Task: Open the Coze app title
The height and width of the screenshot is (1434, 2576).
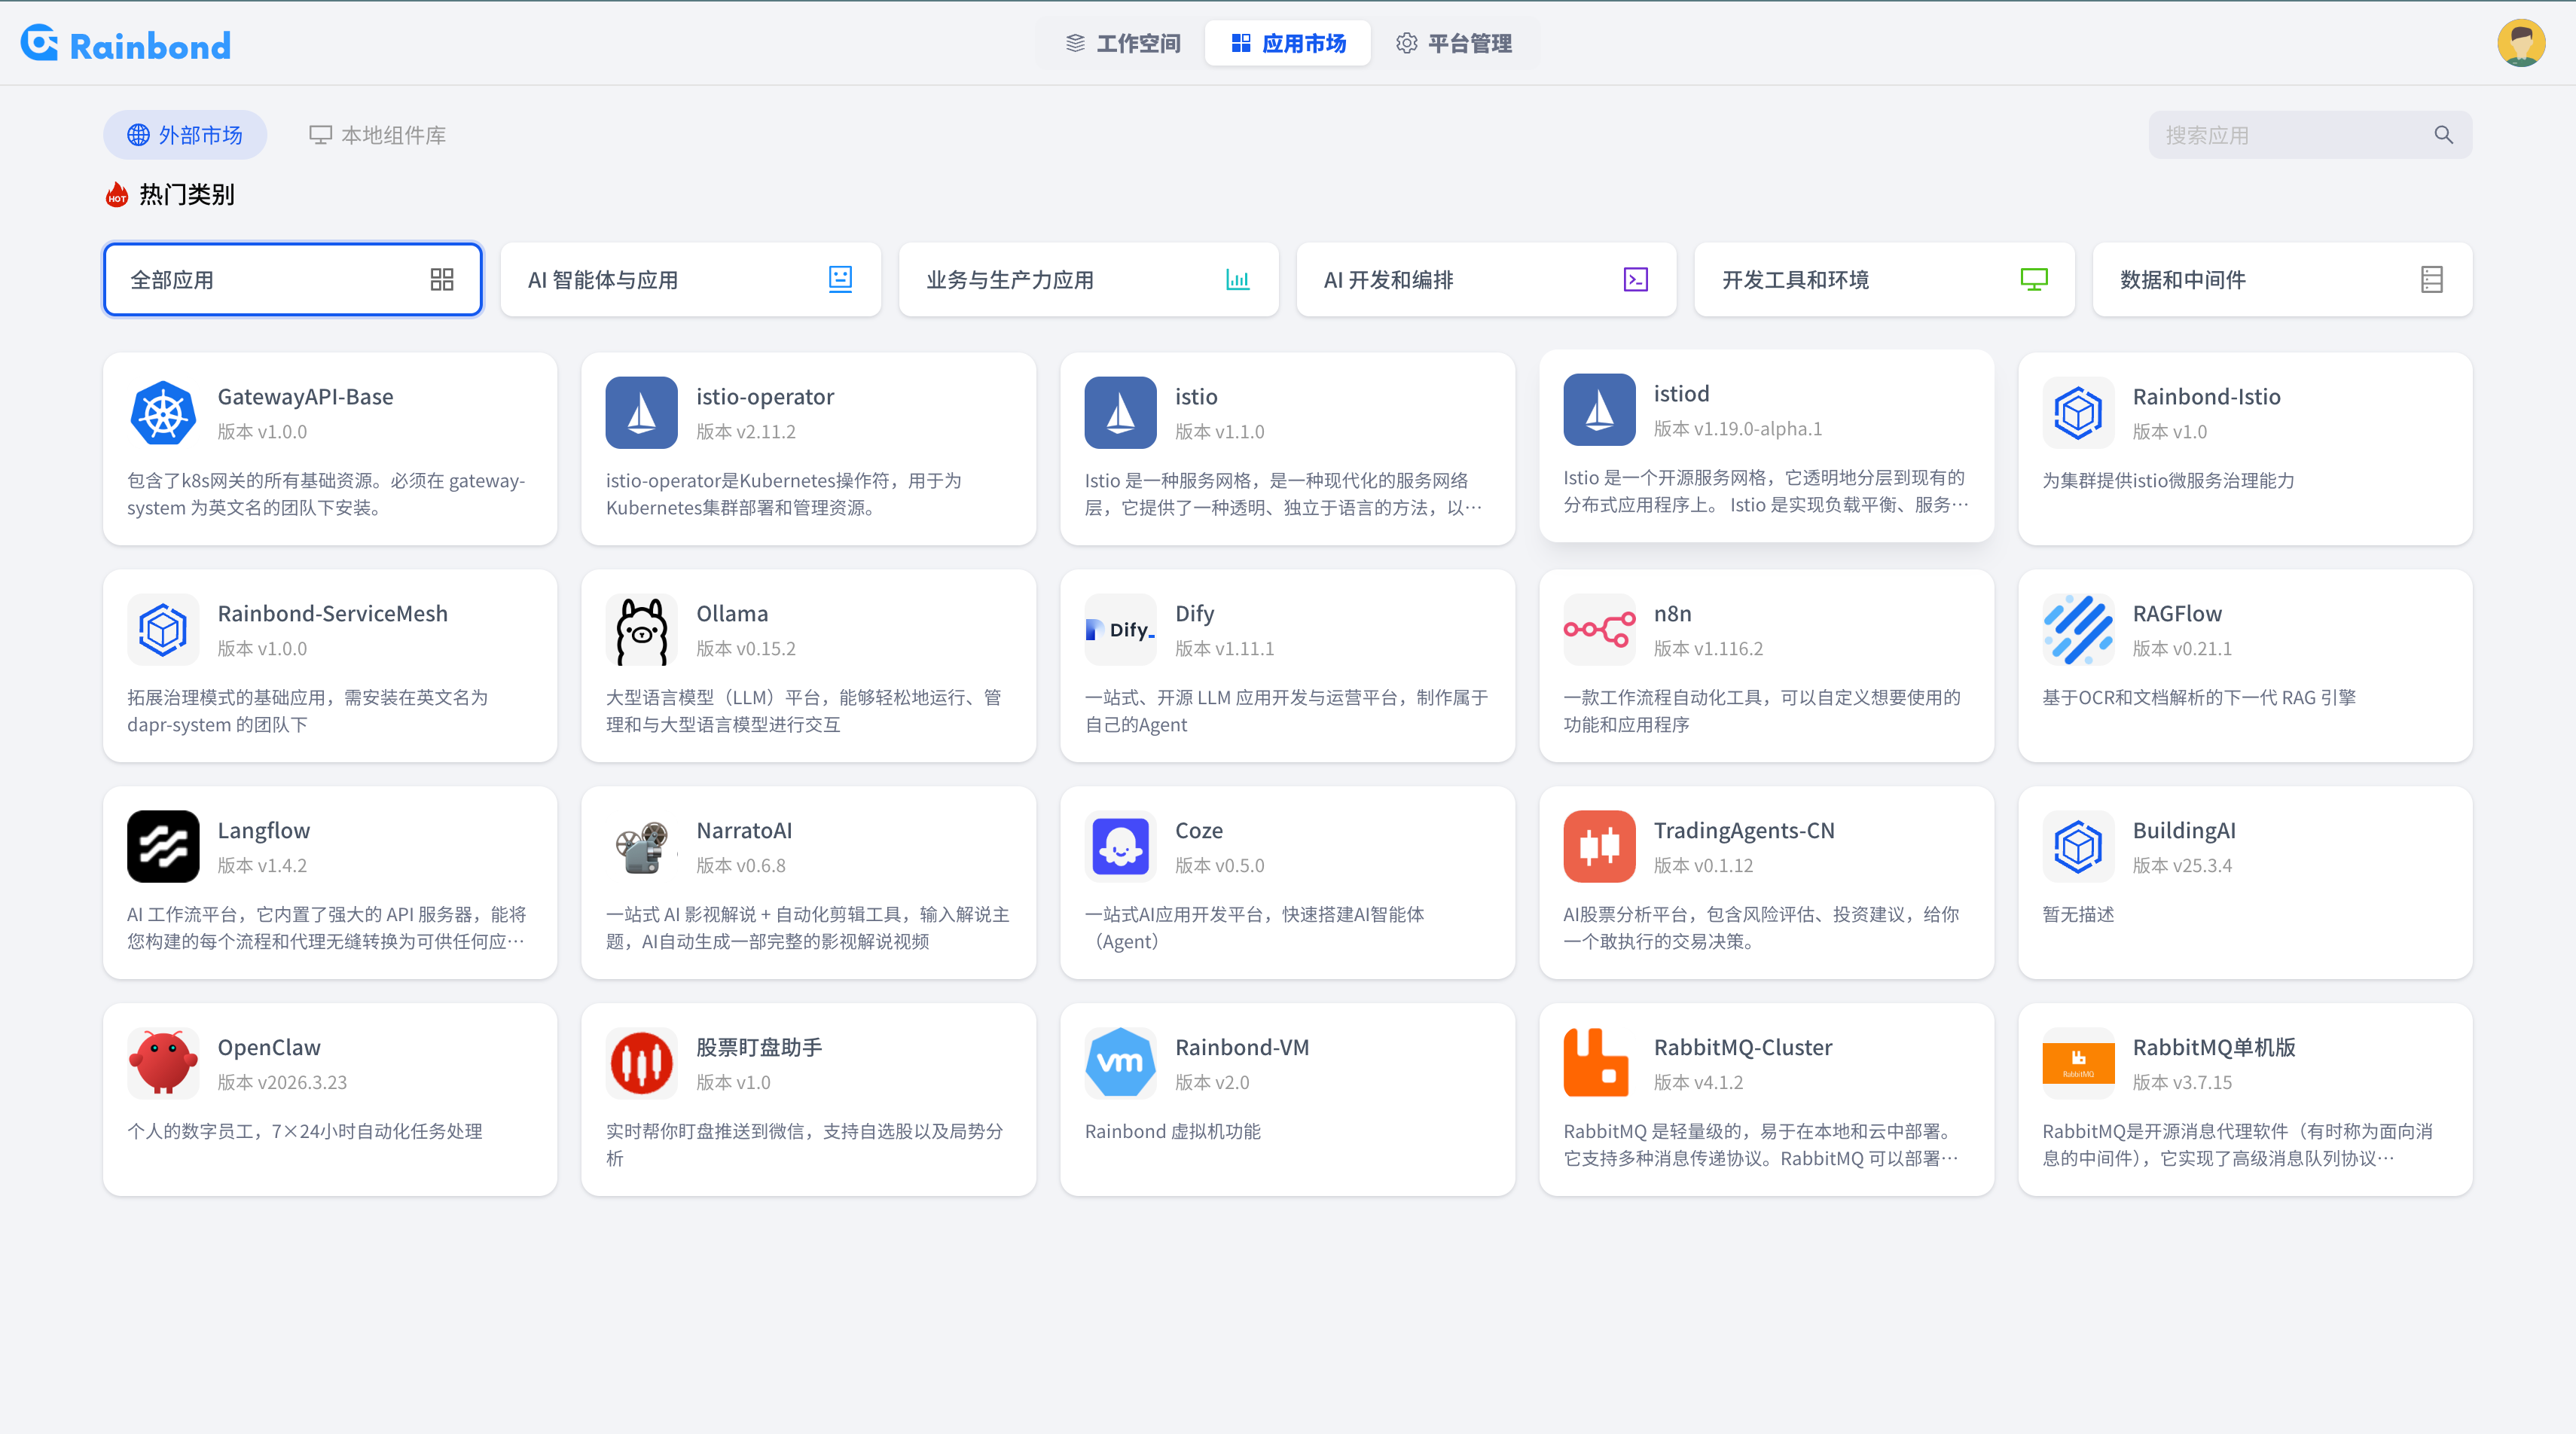Action: 1199,831
